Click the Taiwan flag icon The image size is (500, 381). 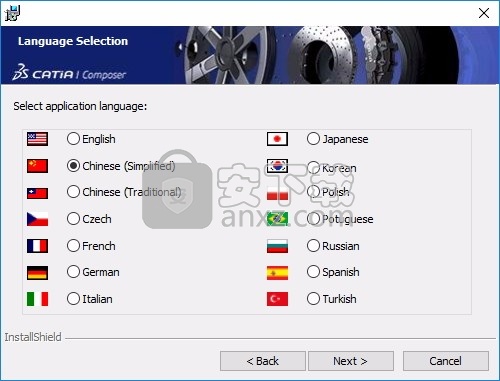37,193
